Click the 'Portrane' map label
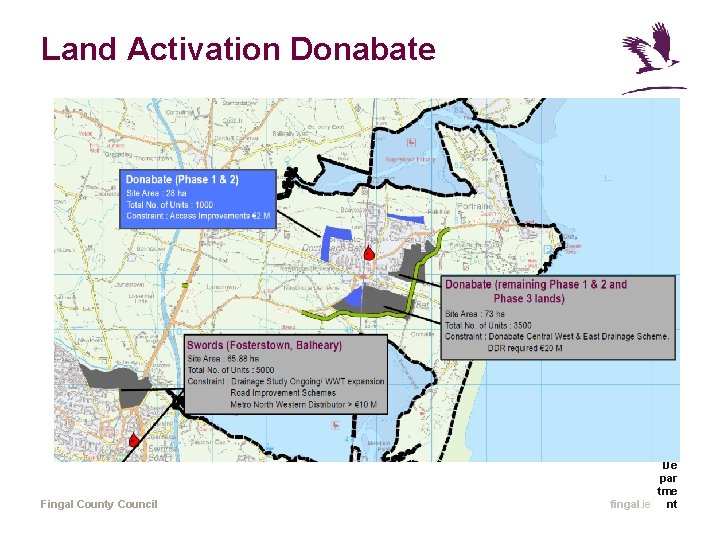This screenshot has width=720, height=540. click(x=475, y=206)
